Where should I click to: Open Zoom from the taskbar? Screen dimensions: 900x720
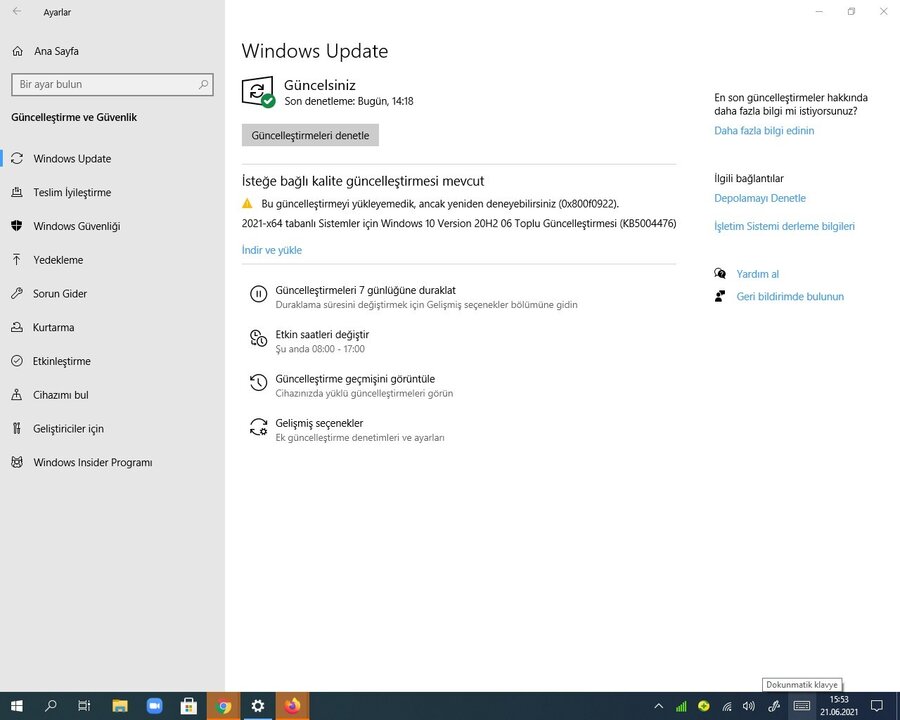(x=154, y=706)
